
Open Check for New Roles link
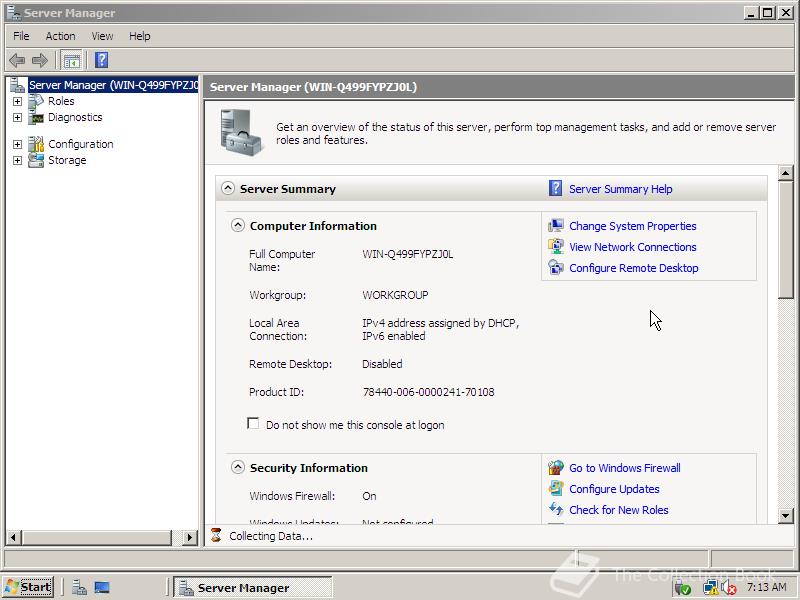tap(618, 510)
